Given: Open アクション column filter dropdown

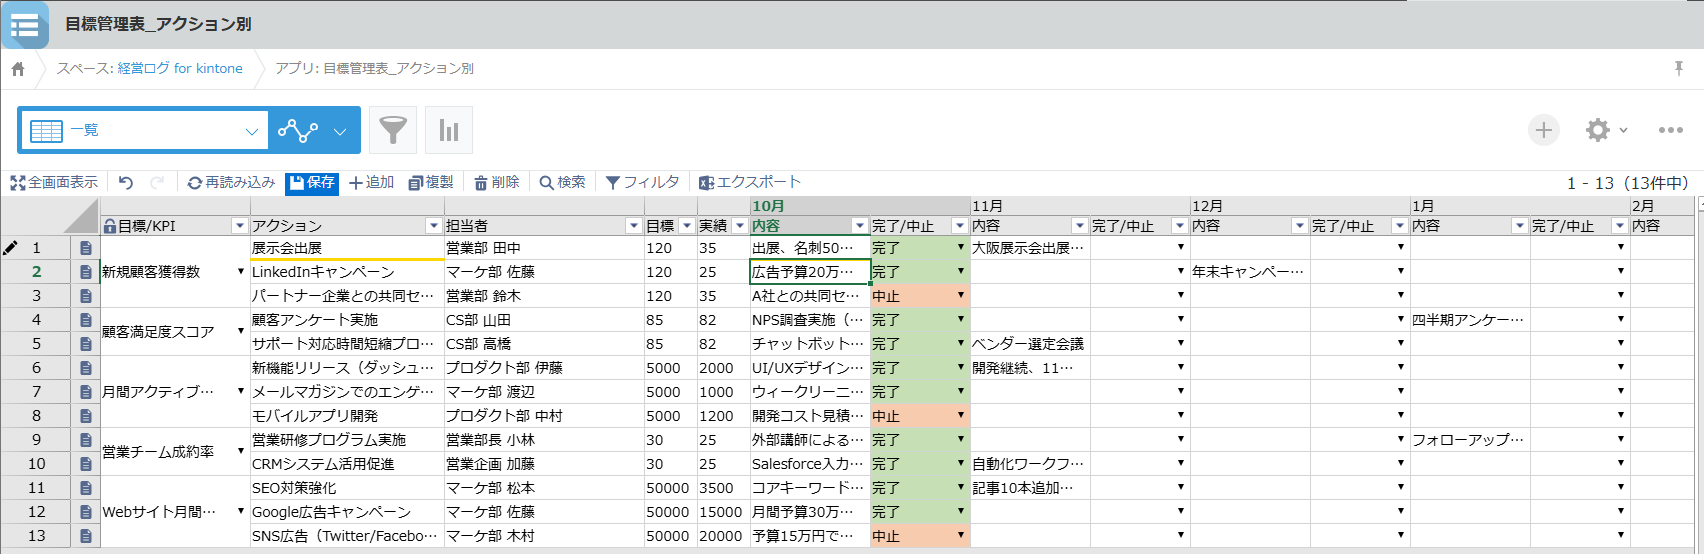Looking at the screenshot, I should click(434, 226).
